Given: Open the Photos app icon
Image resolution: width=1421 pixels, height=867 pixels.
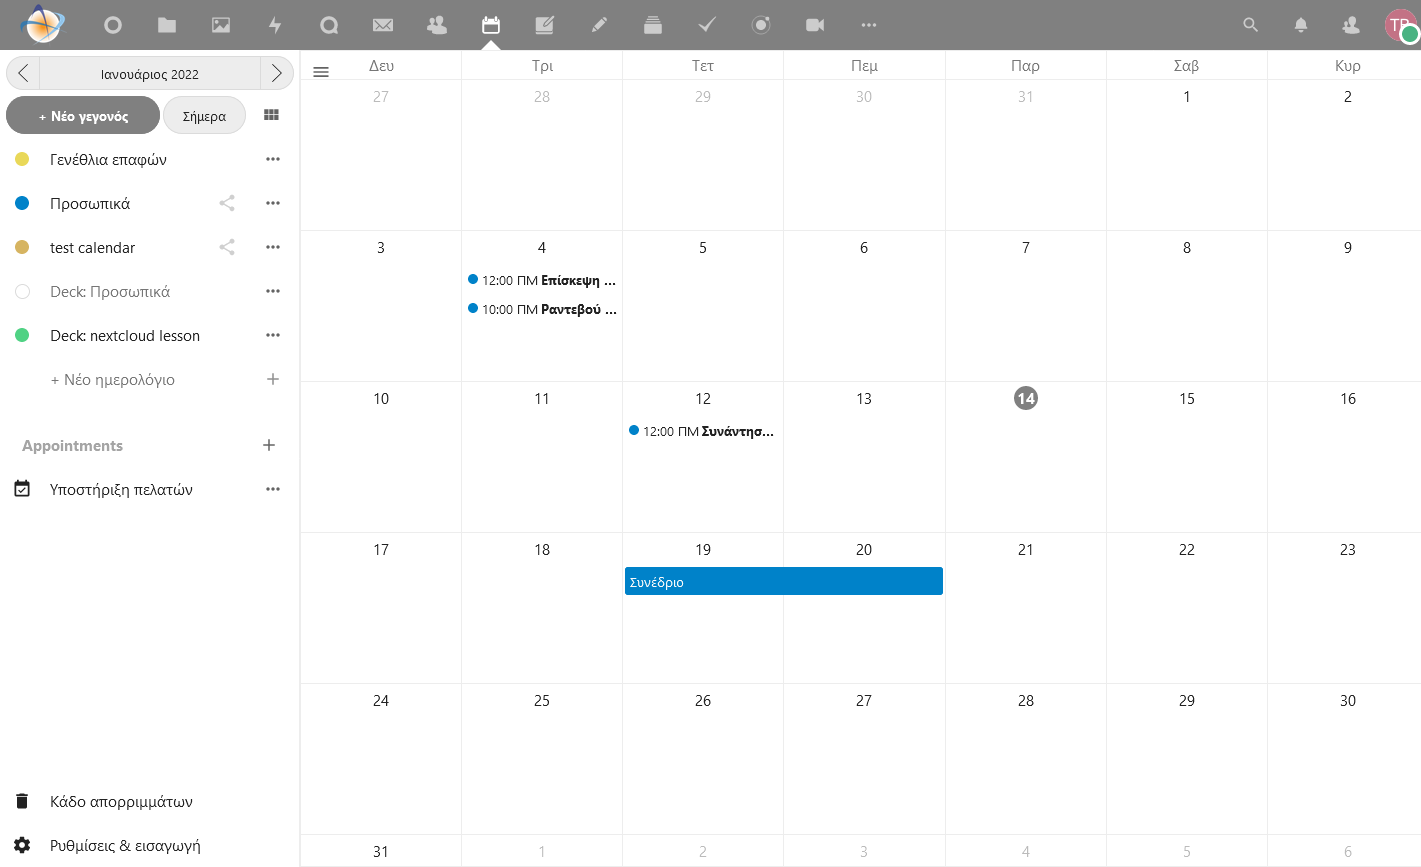Looking at the screenshot, I should coord(221,25).
